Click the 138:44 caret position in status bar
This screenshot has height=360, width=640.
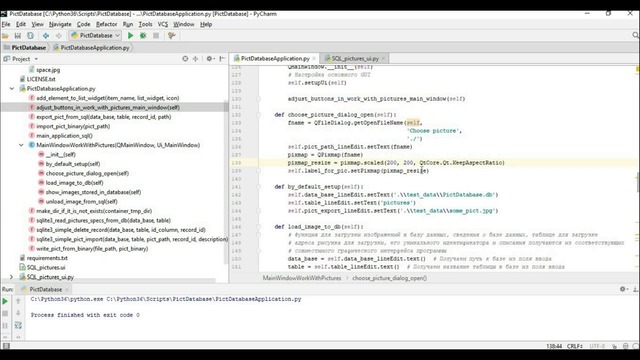point(554,346)
